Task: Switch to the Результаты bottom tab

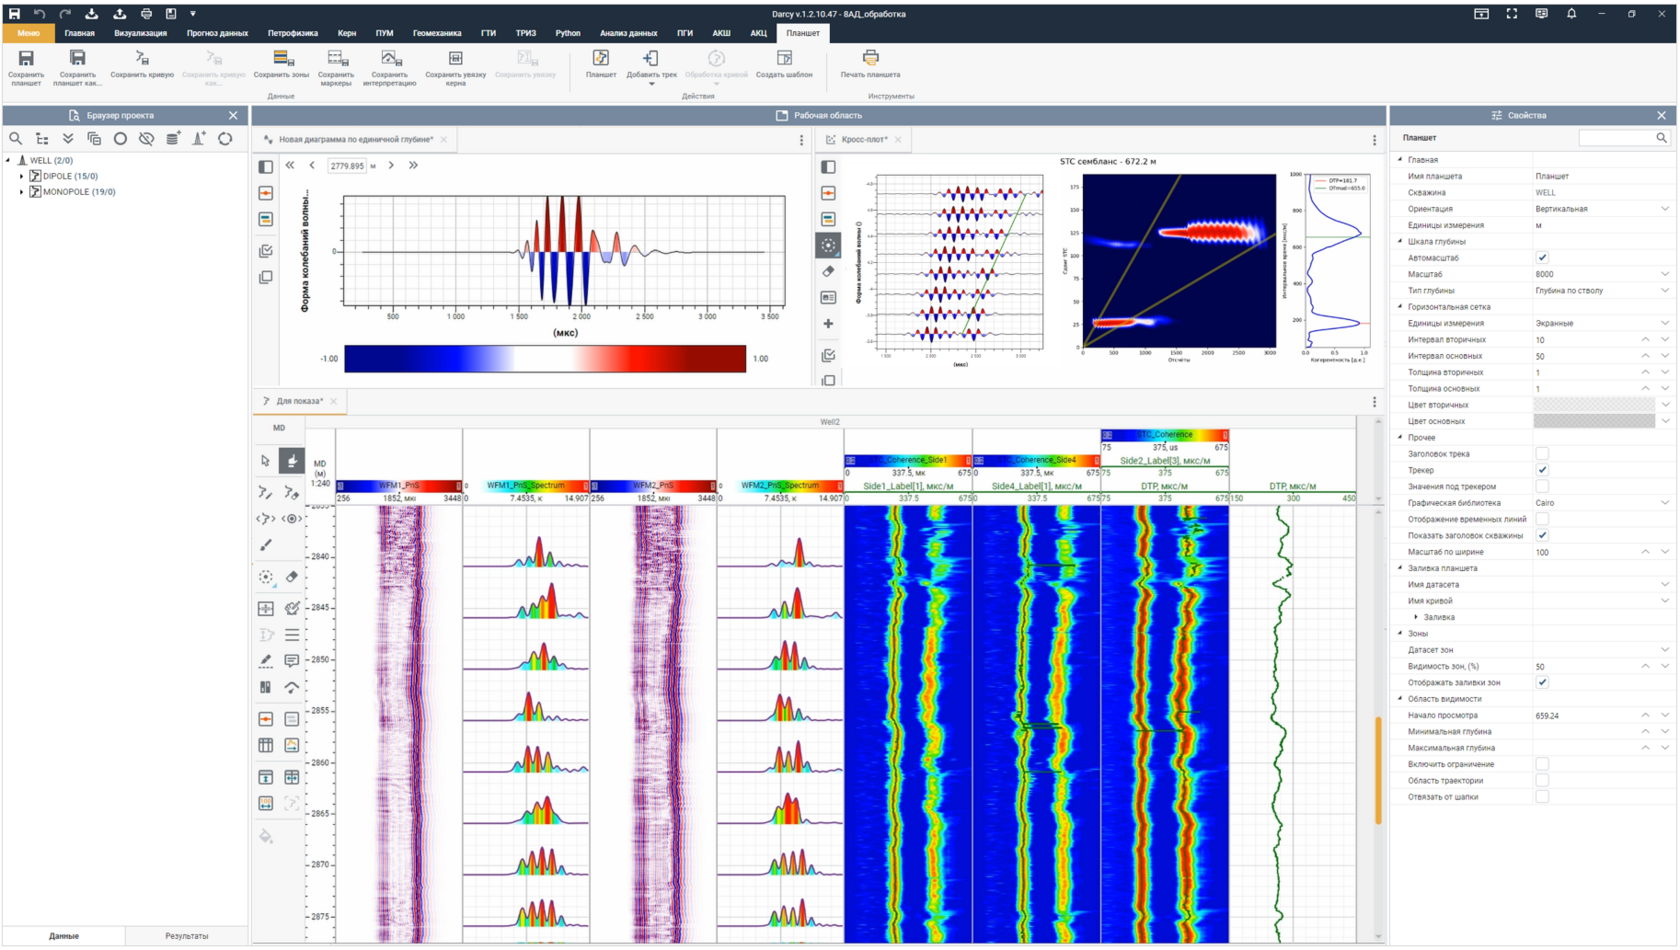Action: [x=187, y=936]
